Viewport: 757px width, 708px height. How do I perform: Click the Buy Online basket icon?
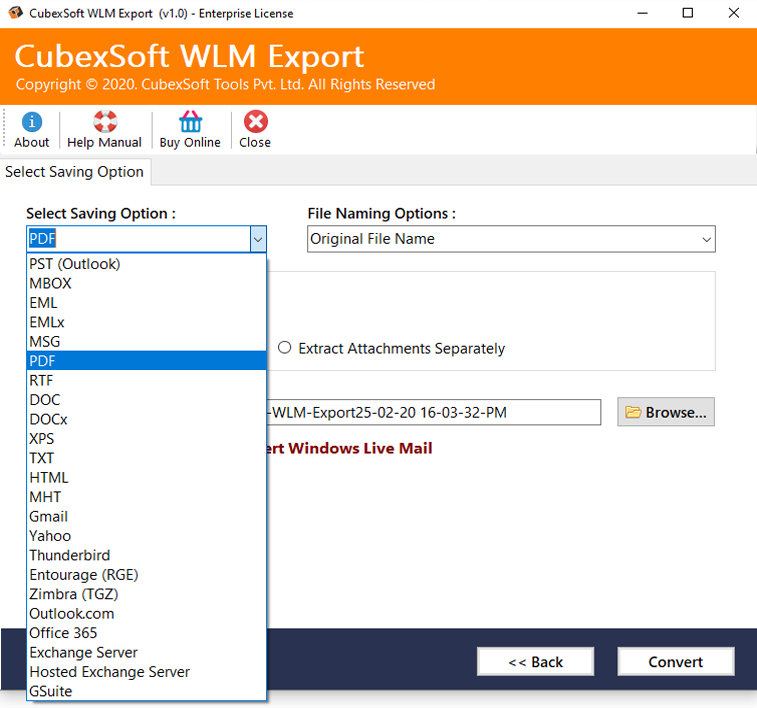point(190,122)
